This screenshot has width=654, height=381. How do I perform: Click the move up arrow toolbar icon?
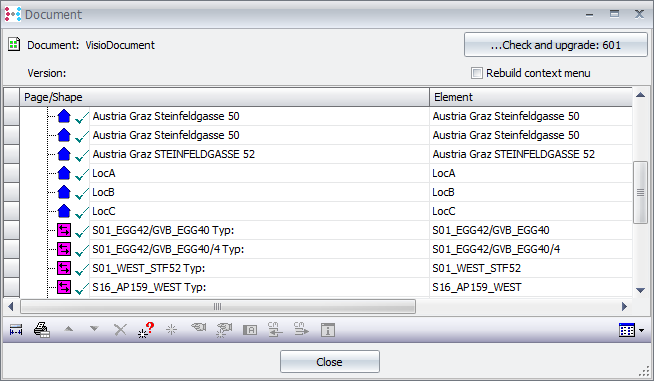click(69, 329)
